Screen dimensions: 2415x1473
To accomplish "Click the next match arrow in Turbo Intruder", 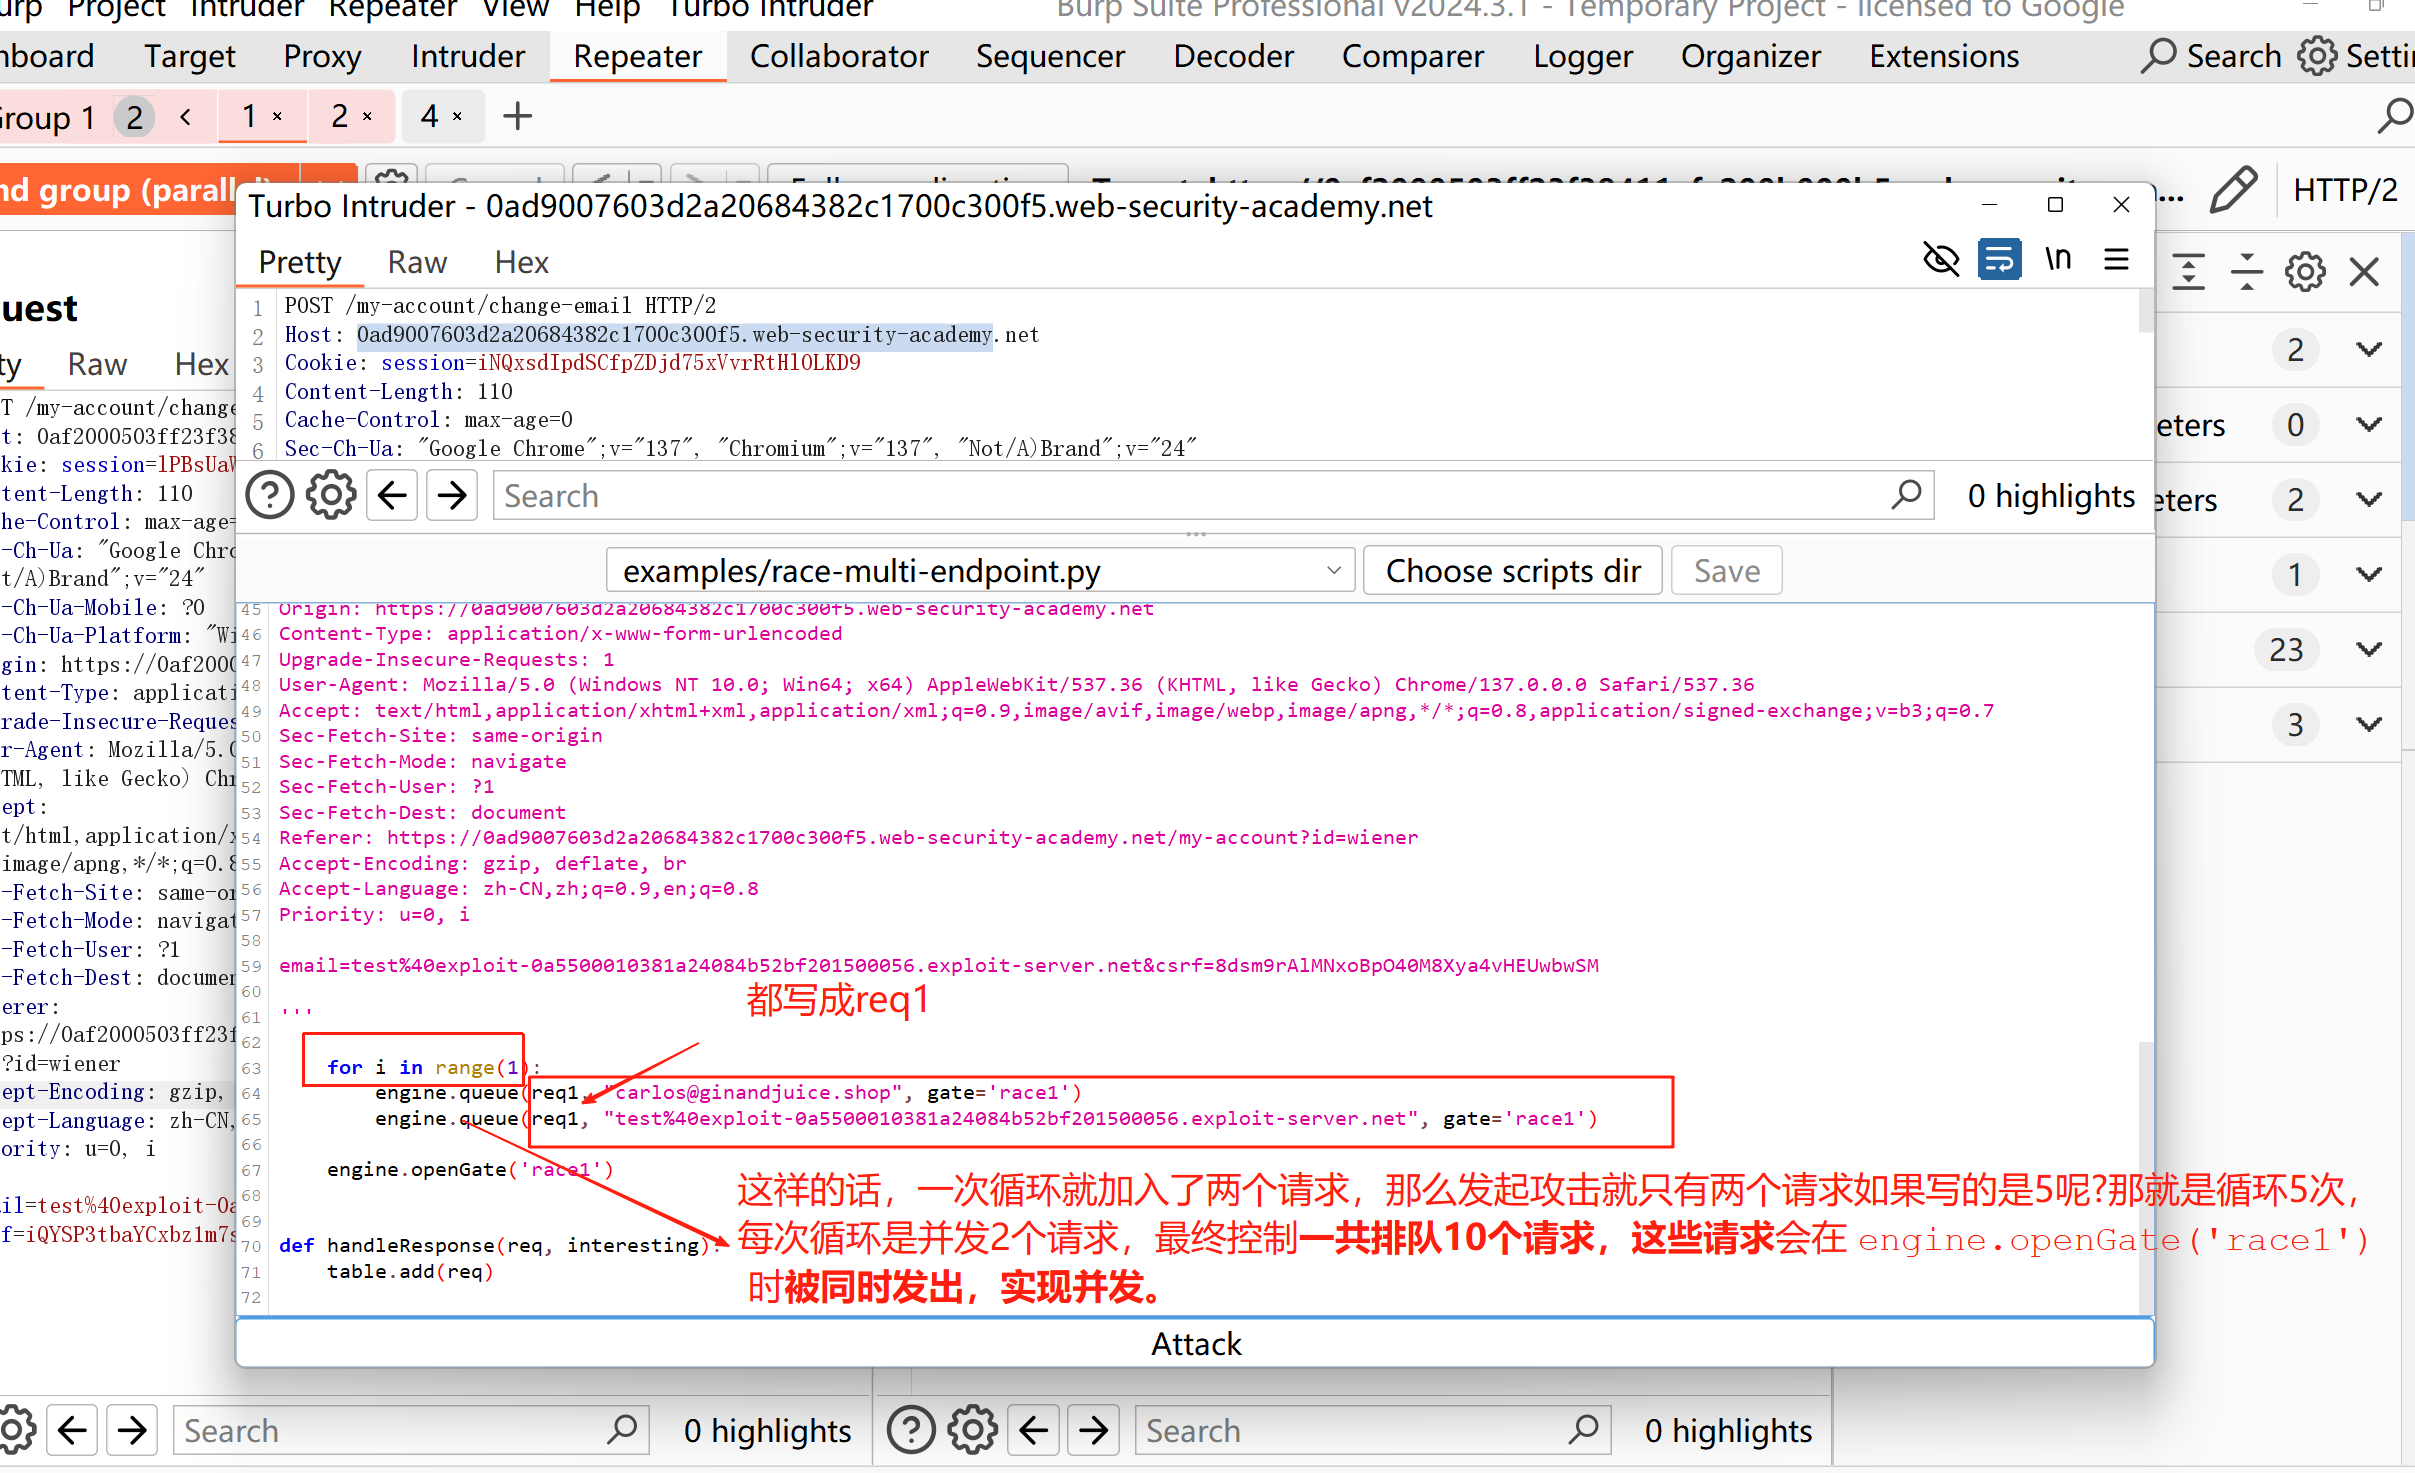I will click(452, 496).
